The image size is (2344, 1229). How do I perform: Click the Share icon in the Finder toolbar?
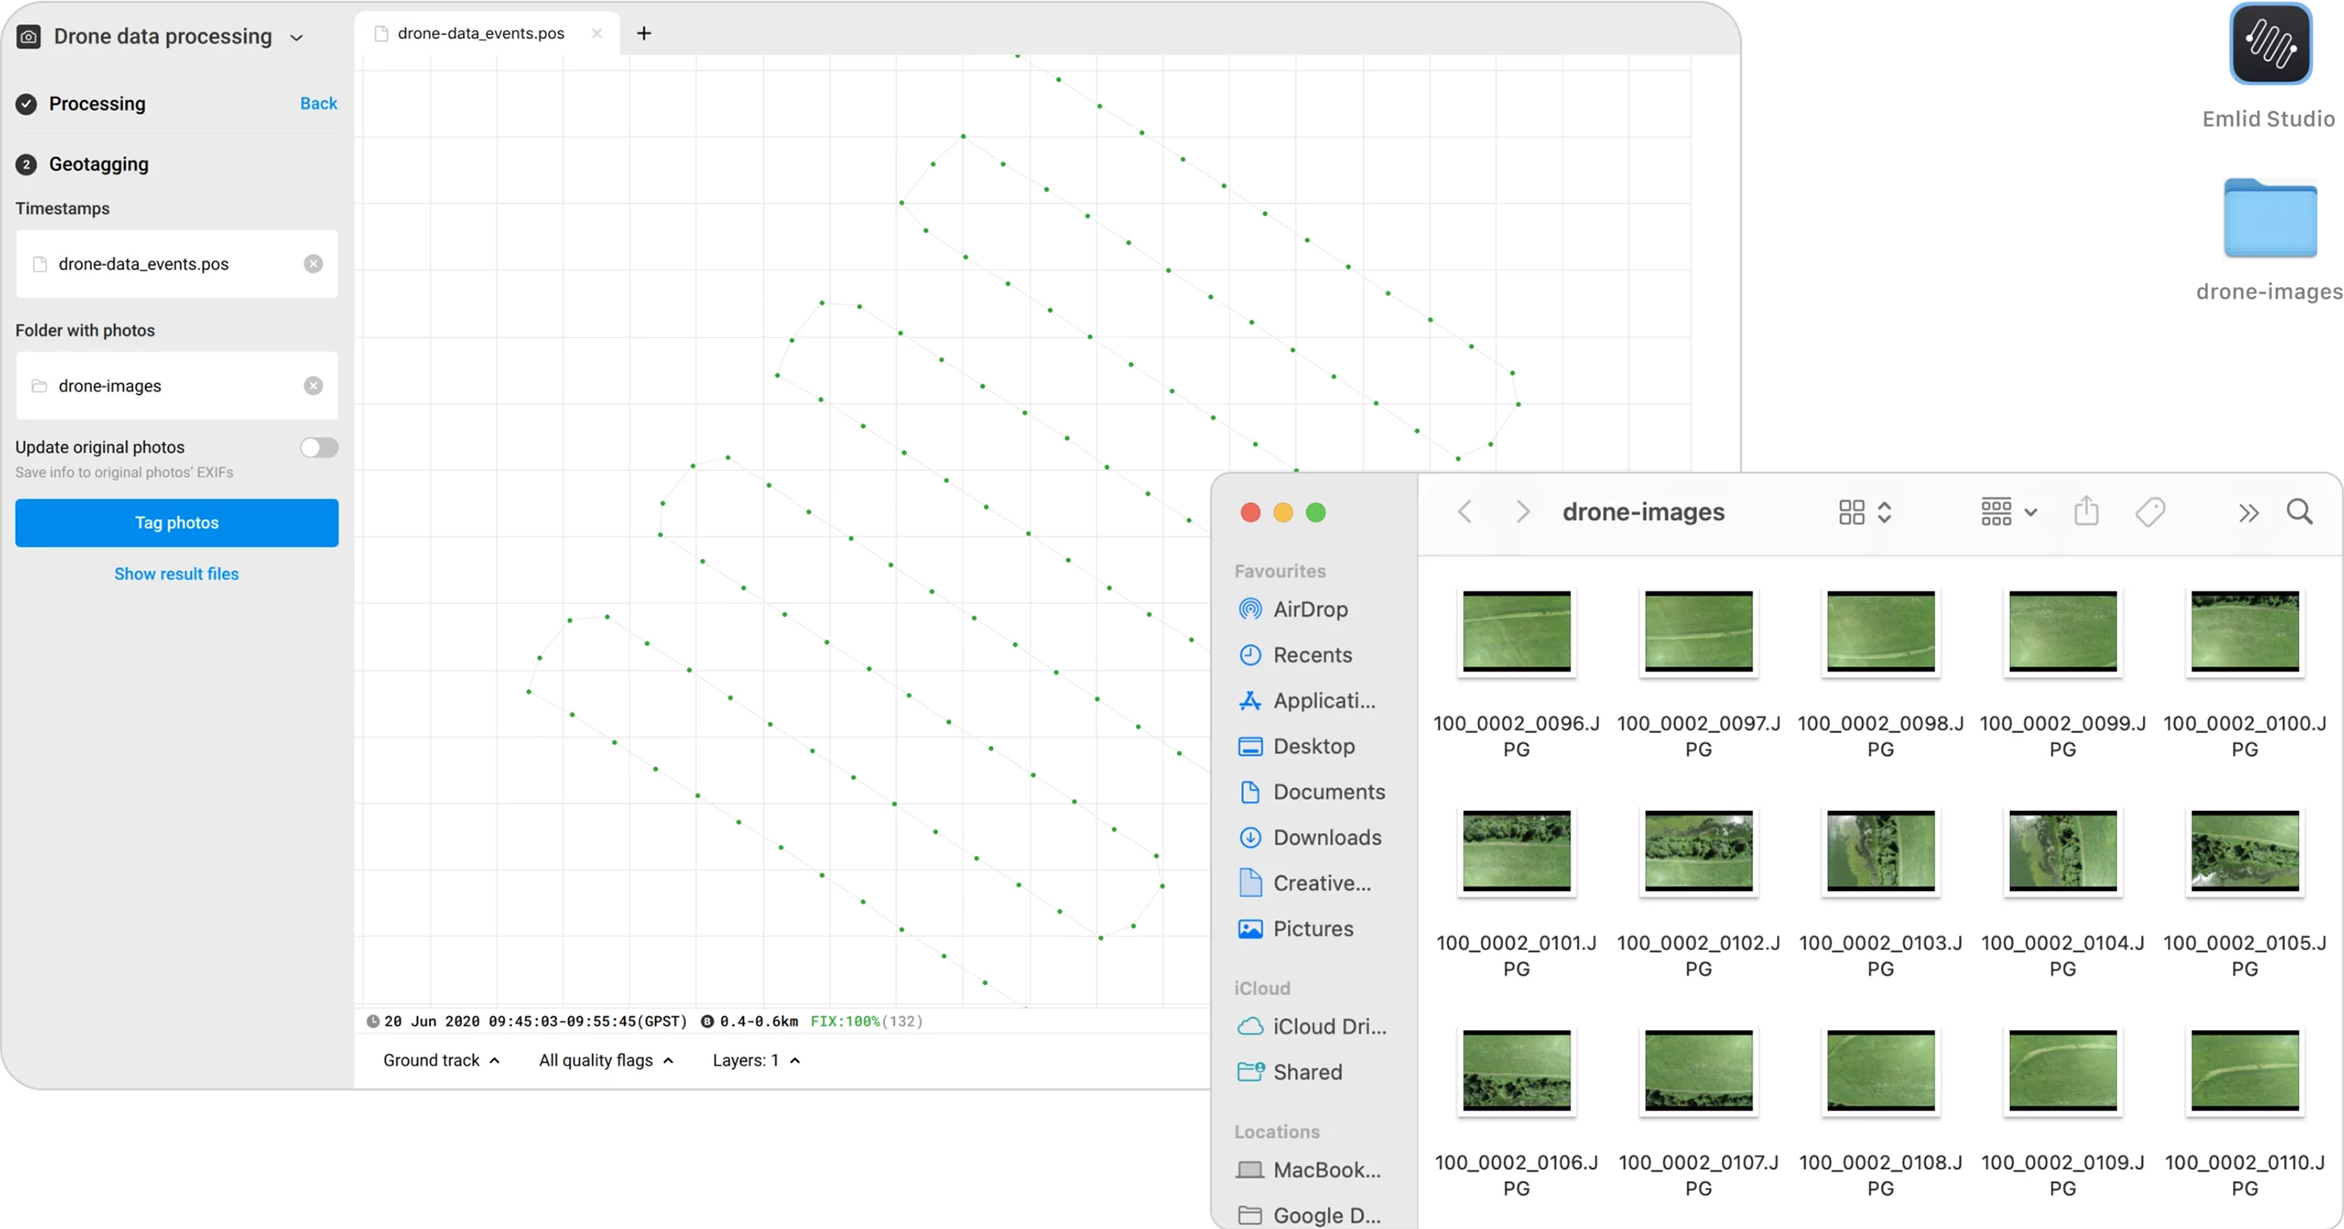coord(2086,511)
